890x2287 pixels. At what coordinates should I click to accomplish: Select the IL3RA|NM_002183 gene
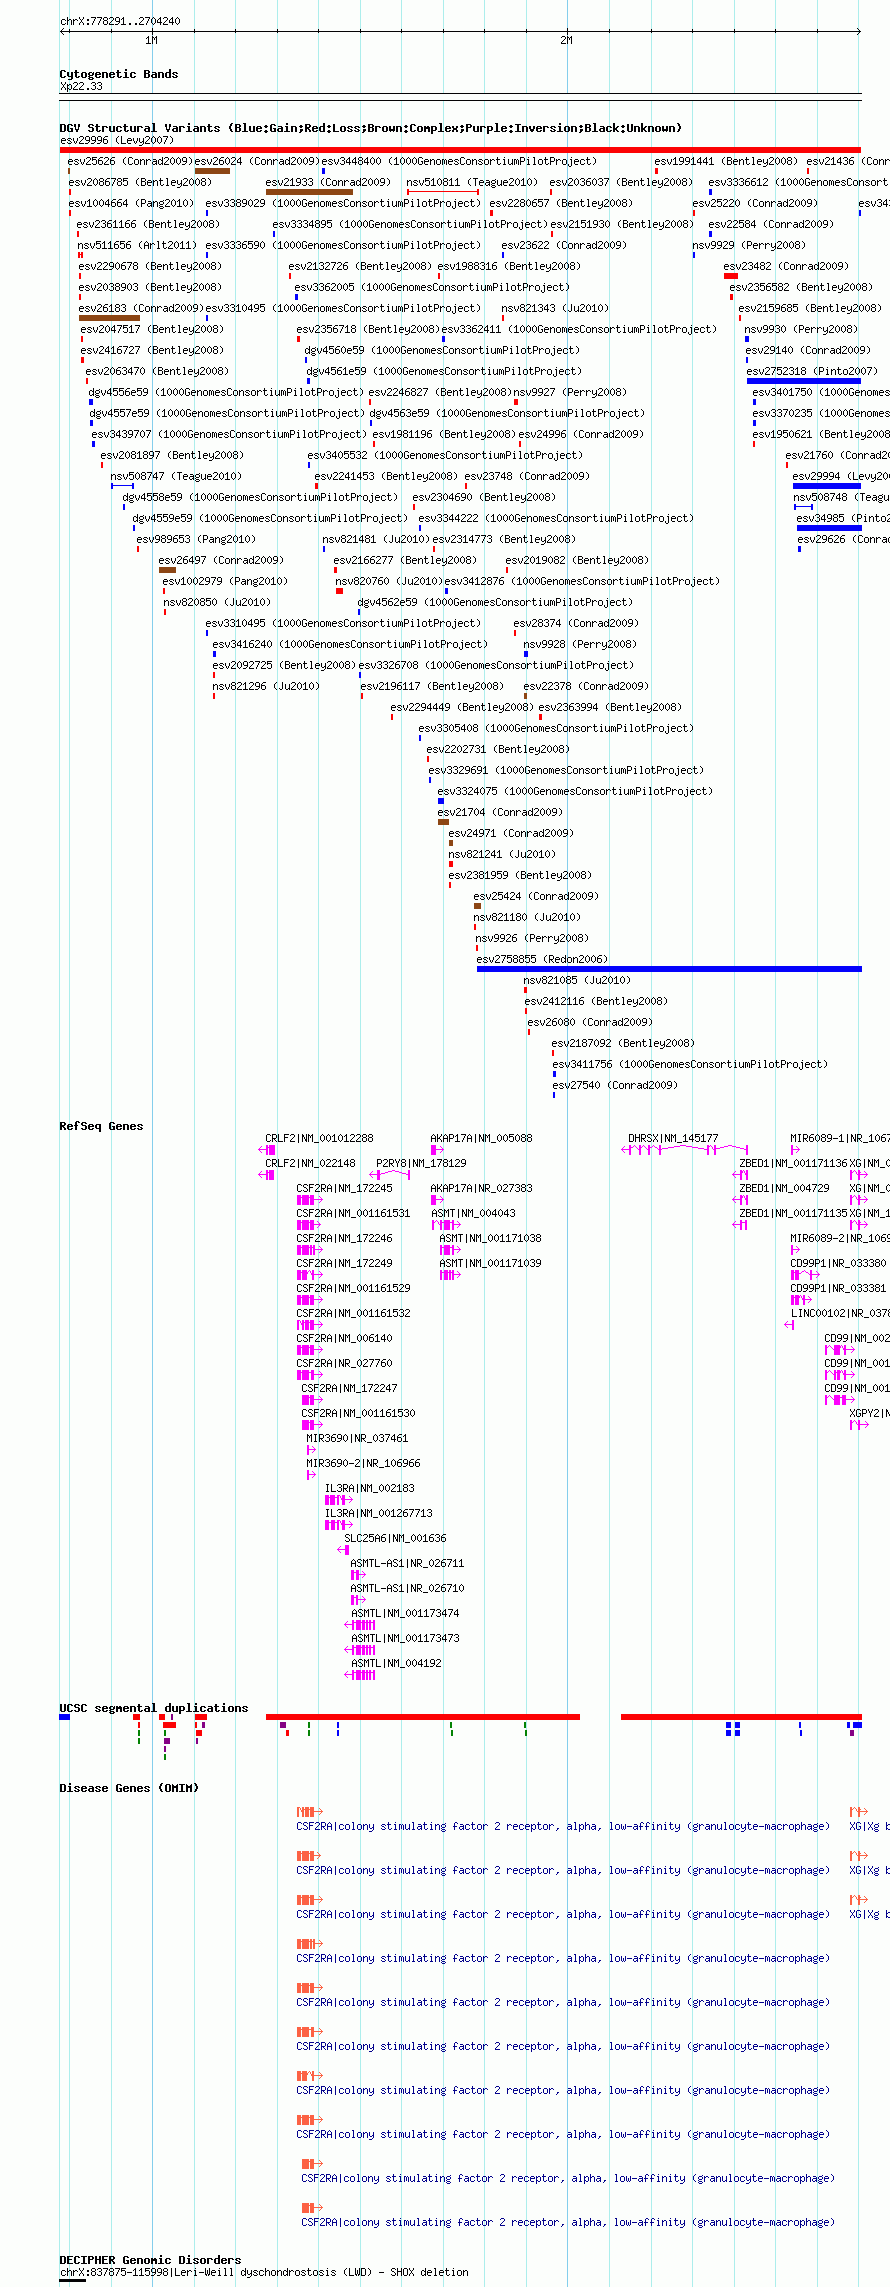[x=369, y=1488]
